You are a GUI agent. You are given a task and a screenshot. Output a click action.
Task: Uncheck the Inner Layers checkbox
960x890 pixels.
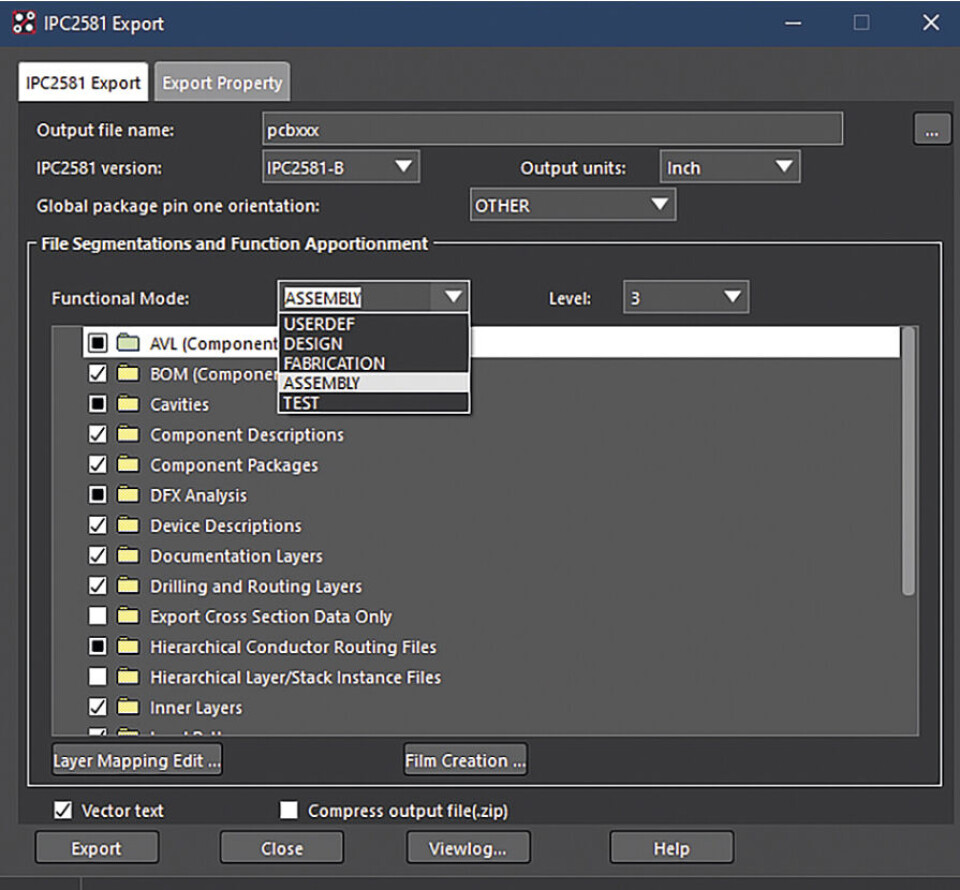pos(97,707)
